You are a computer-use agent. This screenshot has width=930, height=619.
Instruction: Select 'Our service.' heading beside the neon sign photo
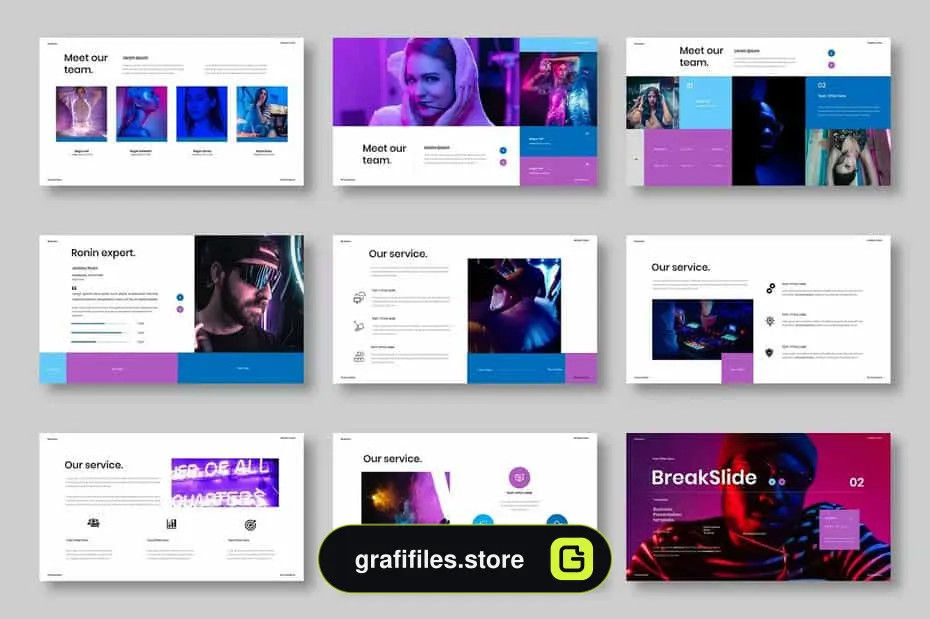pyautogui.click(x=94, y=465)
